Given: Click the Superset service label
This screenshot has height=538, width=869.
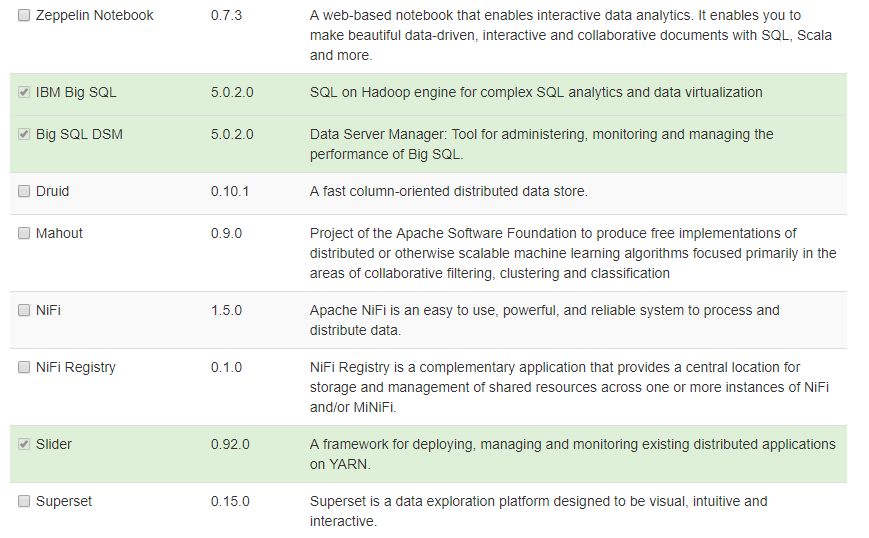Looking at the screenshot, I should (x=63, y=501).
